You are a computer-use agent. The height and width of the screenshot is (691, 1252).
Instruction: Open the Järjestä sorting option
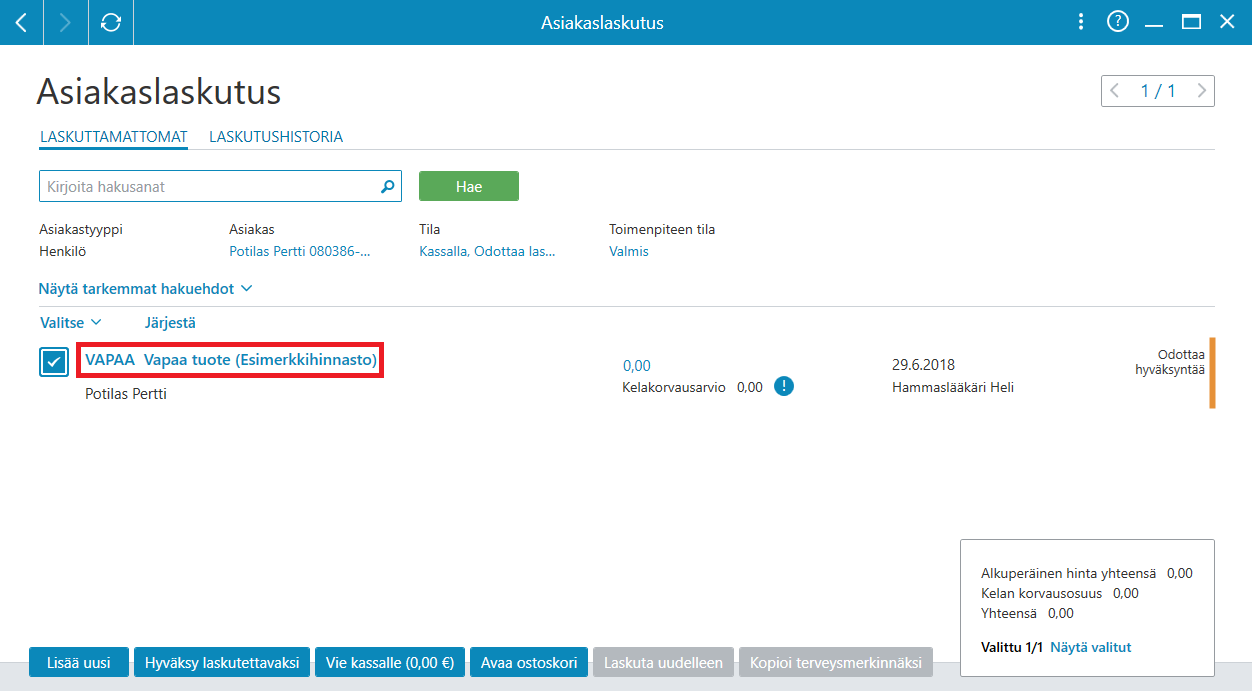tap(170, 322)
